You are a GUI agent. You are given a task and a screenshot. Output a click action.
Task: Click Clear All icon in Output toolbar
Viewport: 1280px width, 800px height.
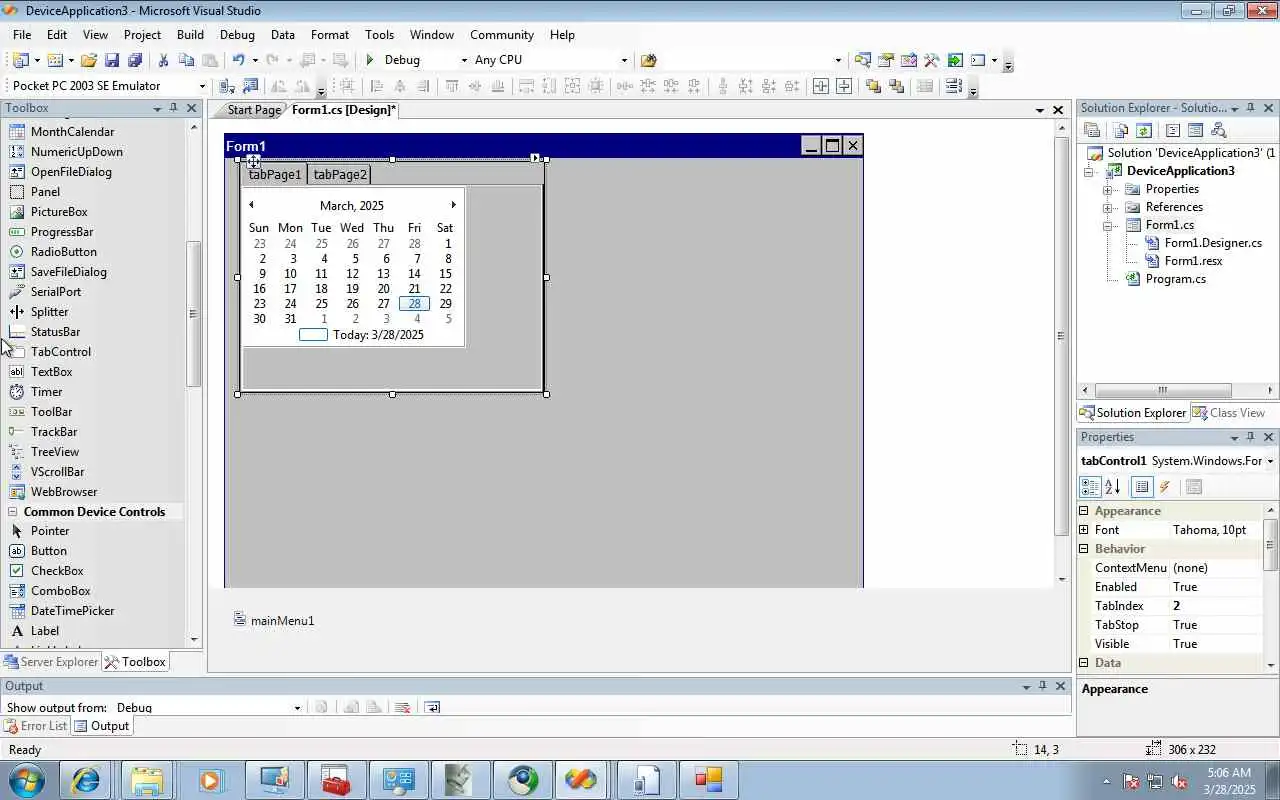(x=402, y=707)
